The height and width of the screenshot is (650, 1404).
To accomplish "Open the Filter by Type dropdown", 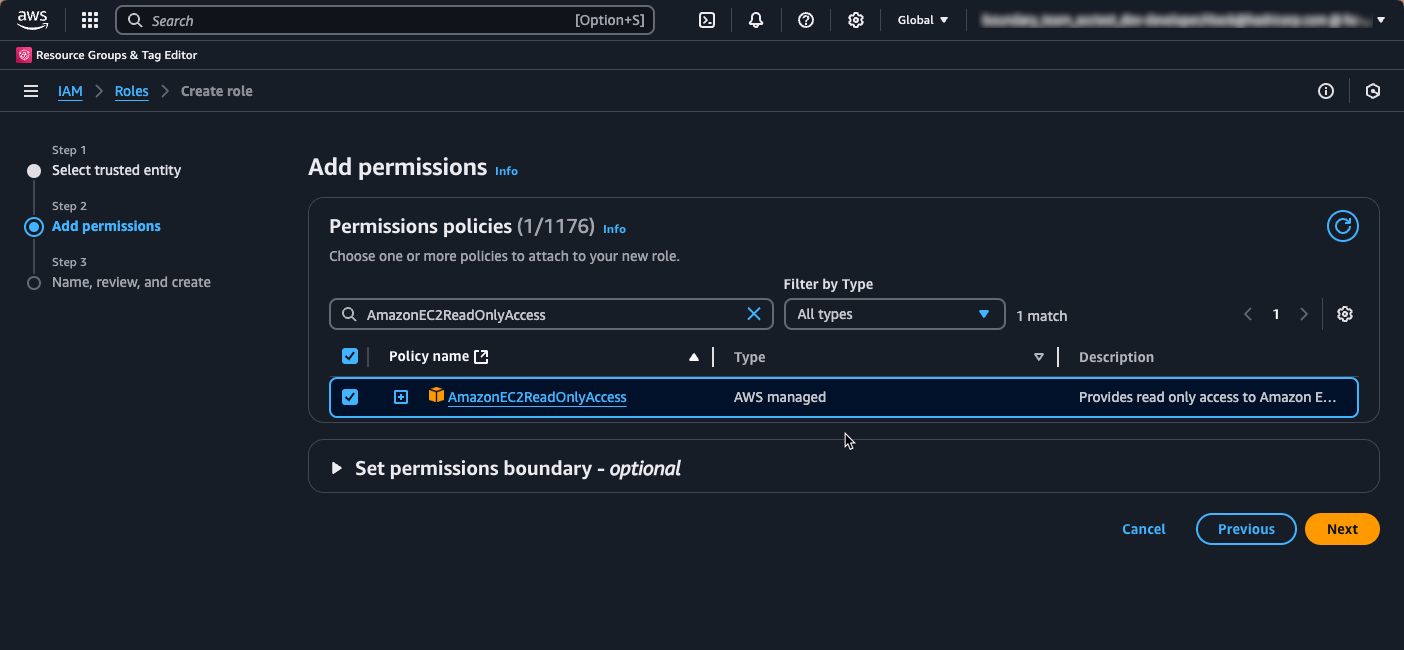I will [894, 314].
